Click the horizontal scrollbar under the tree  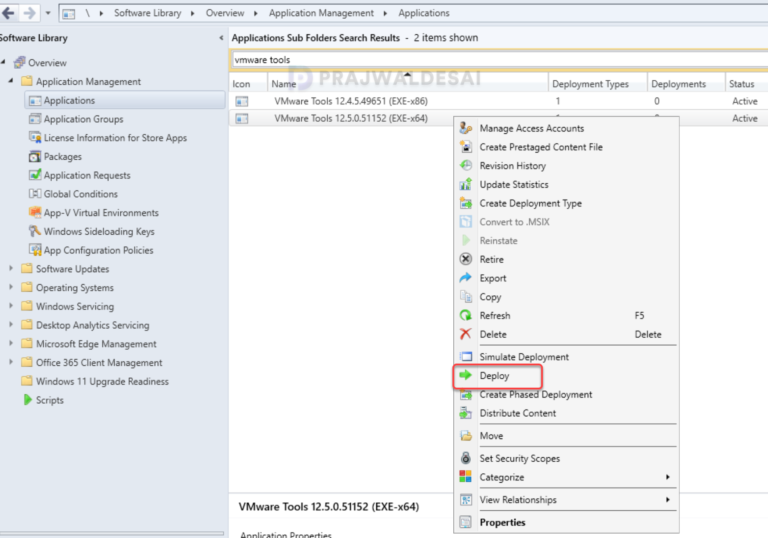[112, 534]
